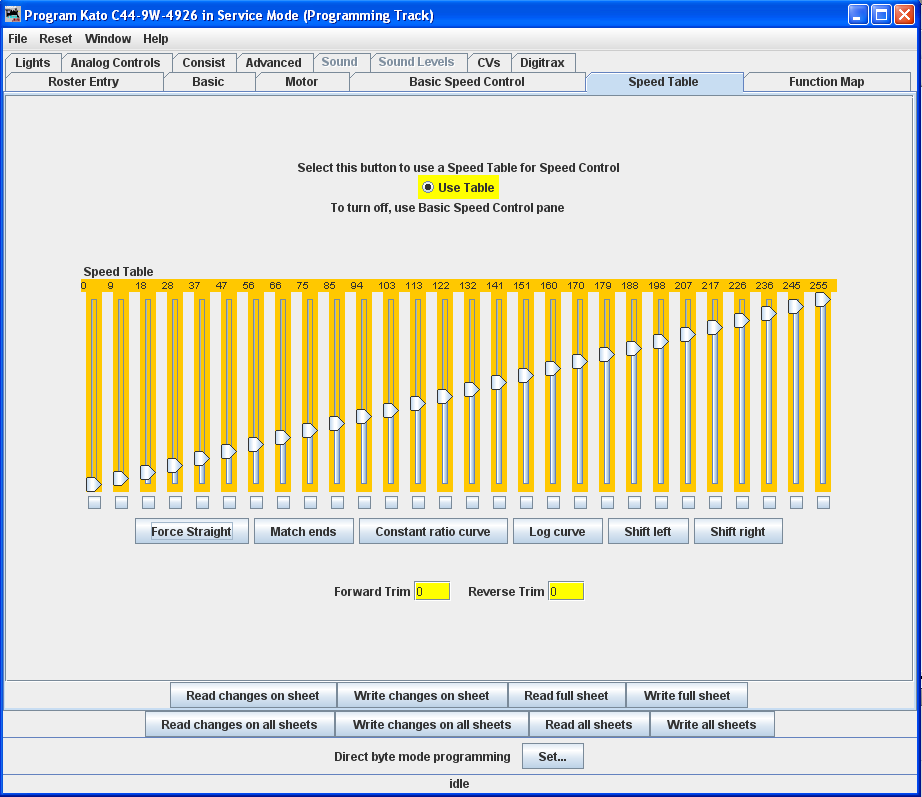The height and width of the screenshot is (797, 922).
Task: Switch to the CVs tab
Action: pos(488,63)
